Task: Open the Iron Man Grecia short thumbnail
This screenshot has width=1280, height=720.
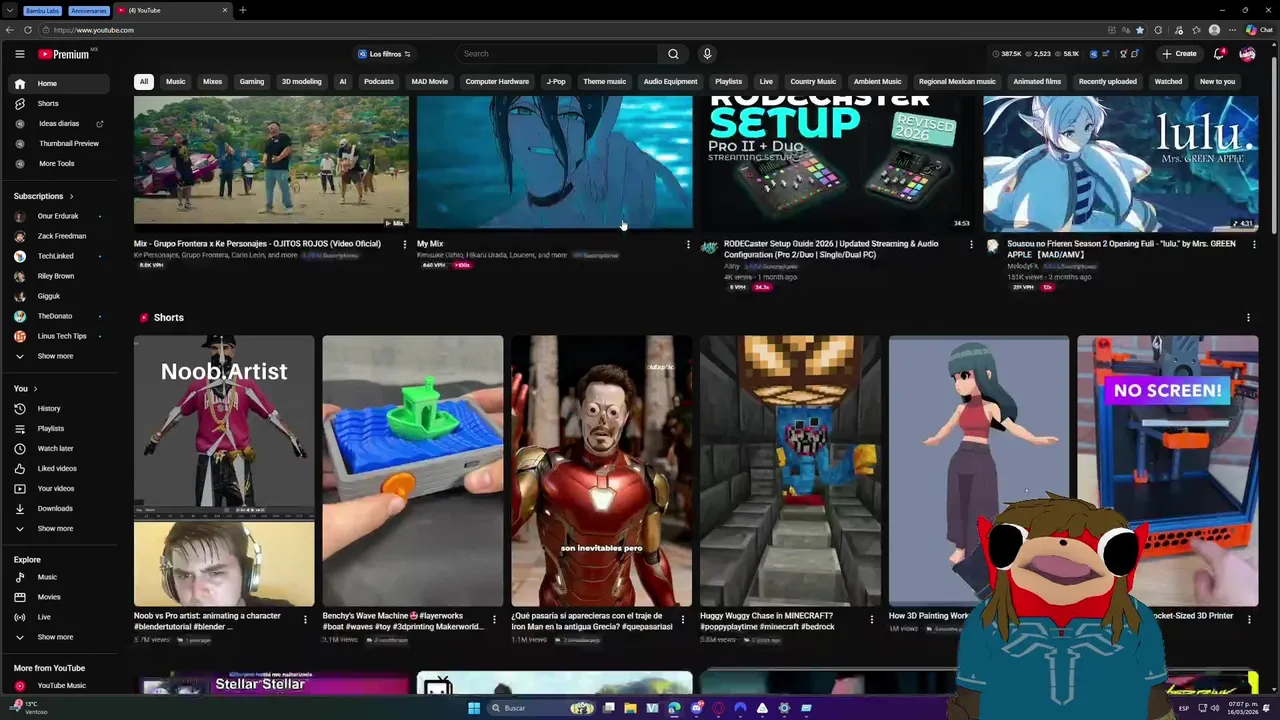Action: click(601, 471)
